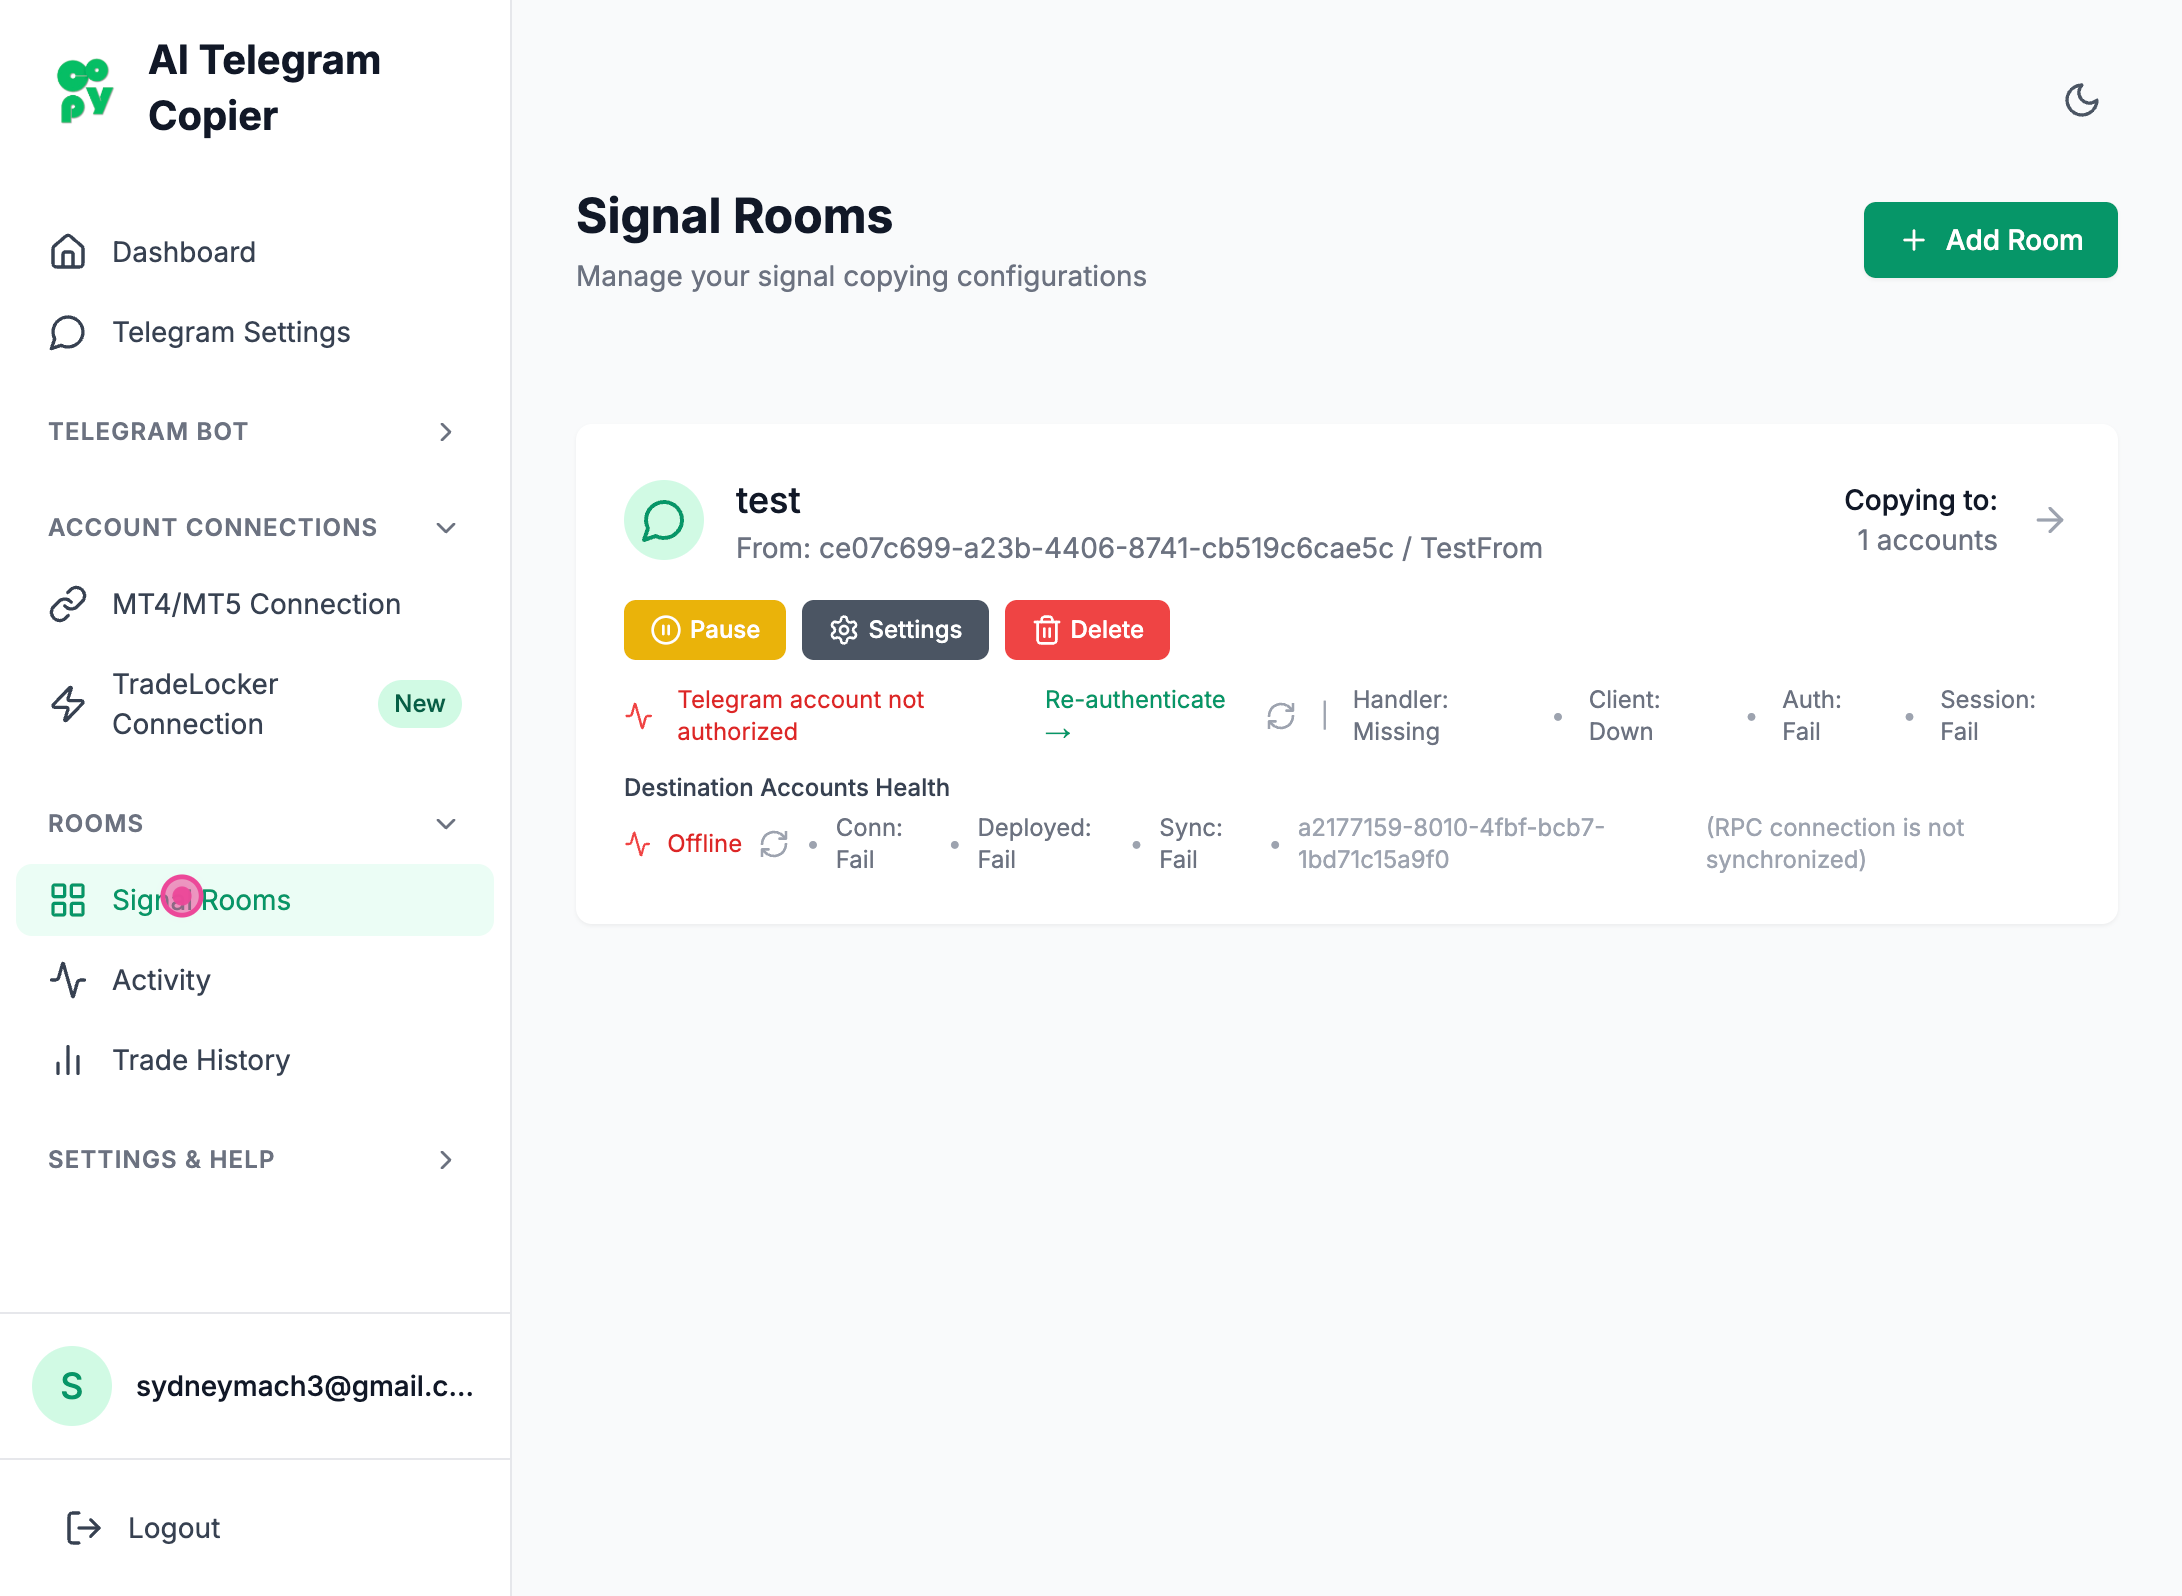
Task: Open TradeLocker Connection page
Action: pyautogui.click(x=195, y=704)
